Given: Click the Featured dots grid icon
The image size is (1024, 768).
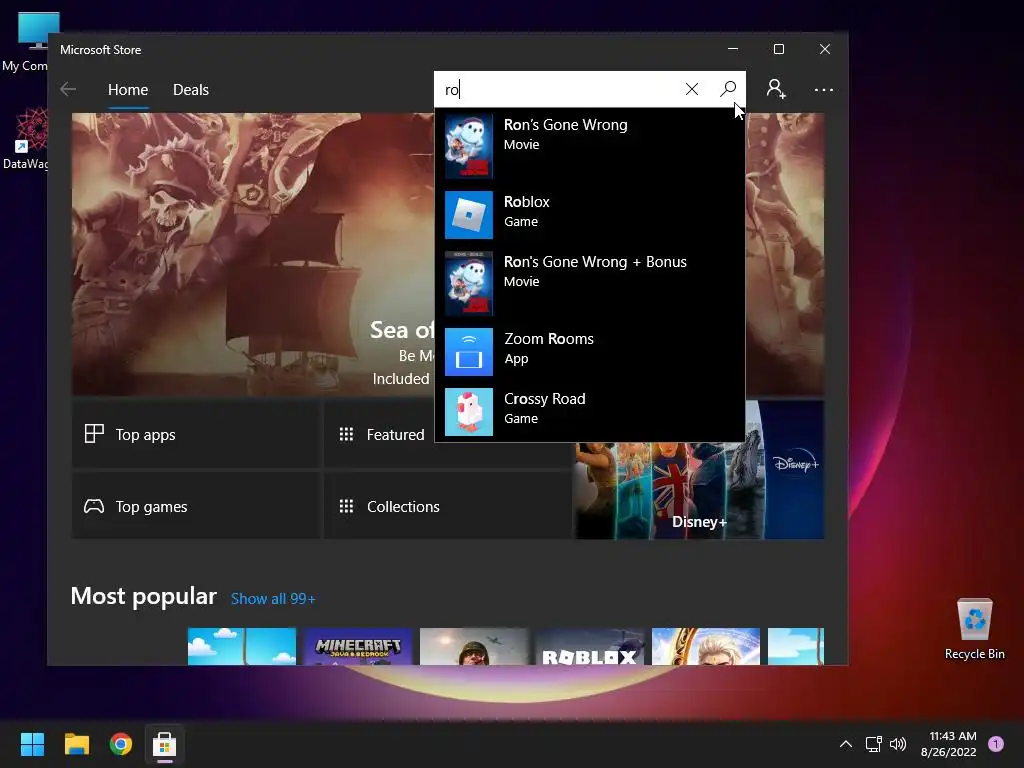Looking at the screenshot, I should click(346, 434).
